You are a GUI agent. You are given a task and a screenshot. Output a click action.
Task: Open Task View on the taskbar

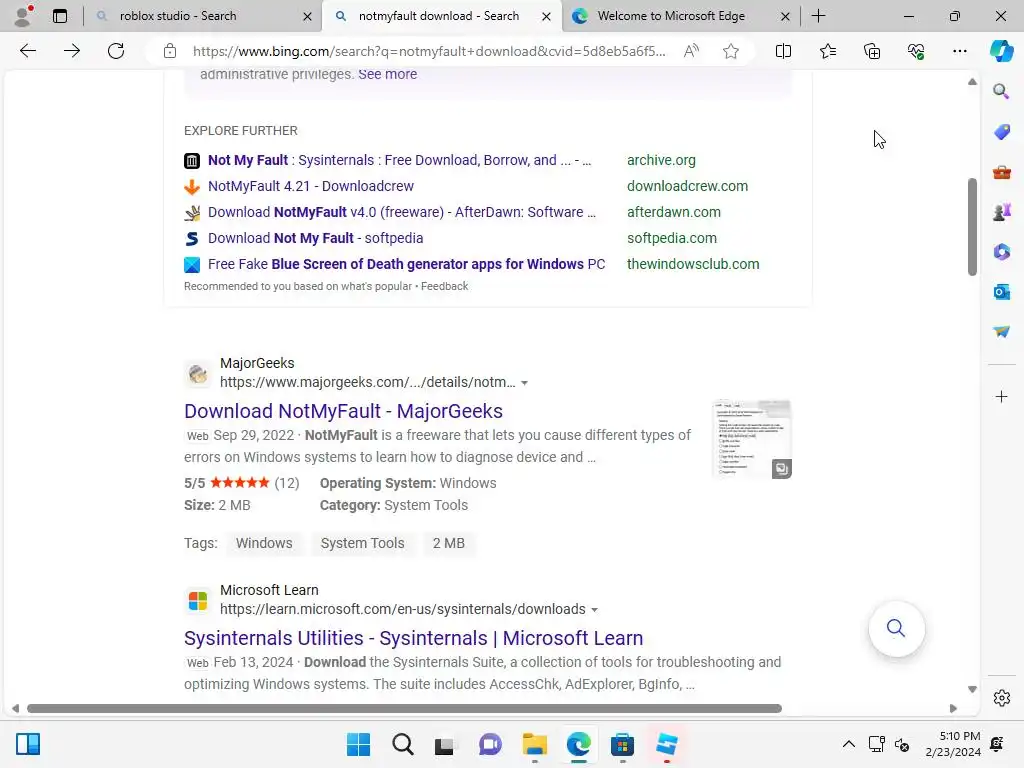(x=445, y=744)
